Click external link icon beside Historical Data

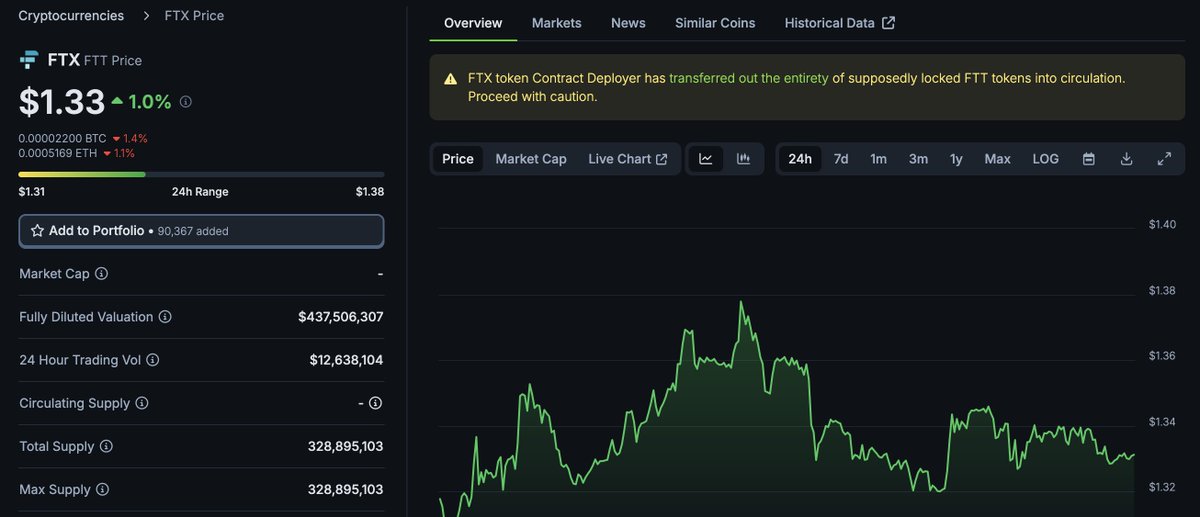click(x=888, y=23)
